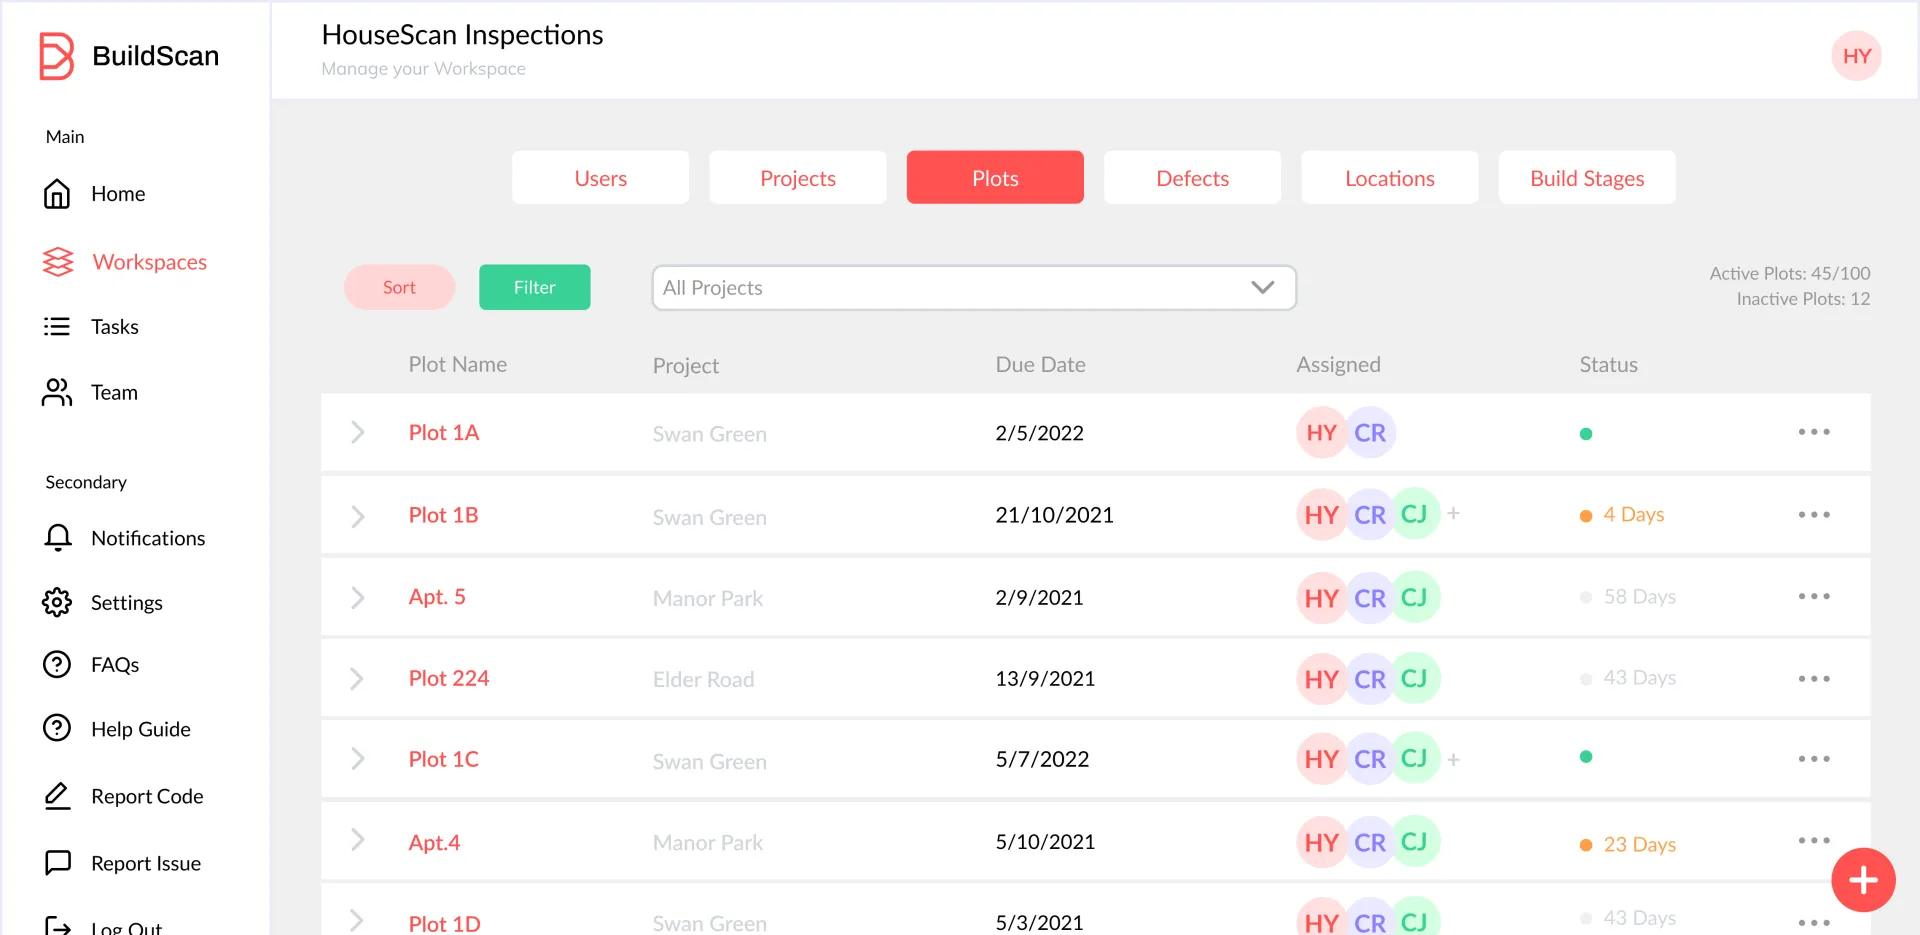Open the Plot 224 link
This screenshot has height=935, width=1920.
(x=449, y=679)
